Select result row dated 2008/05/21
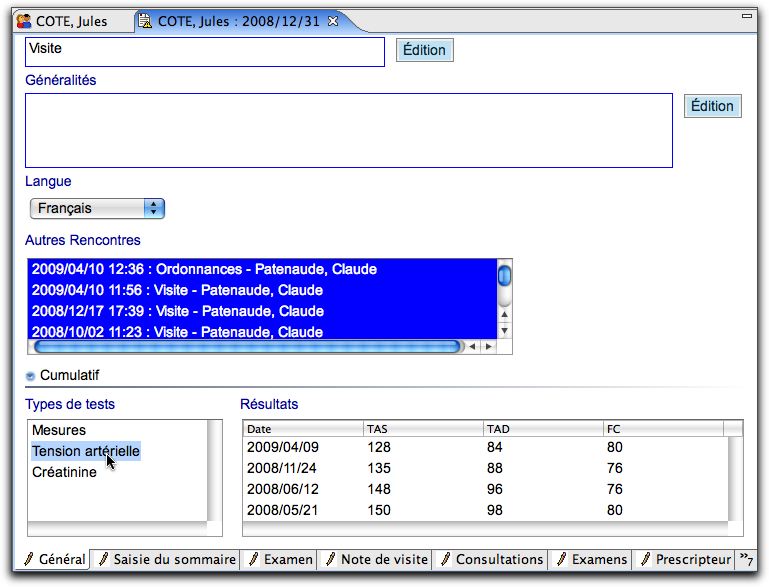This screenshot has width=769, height=587. 486,510
